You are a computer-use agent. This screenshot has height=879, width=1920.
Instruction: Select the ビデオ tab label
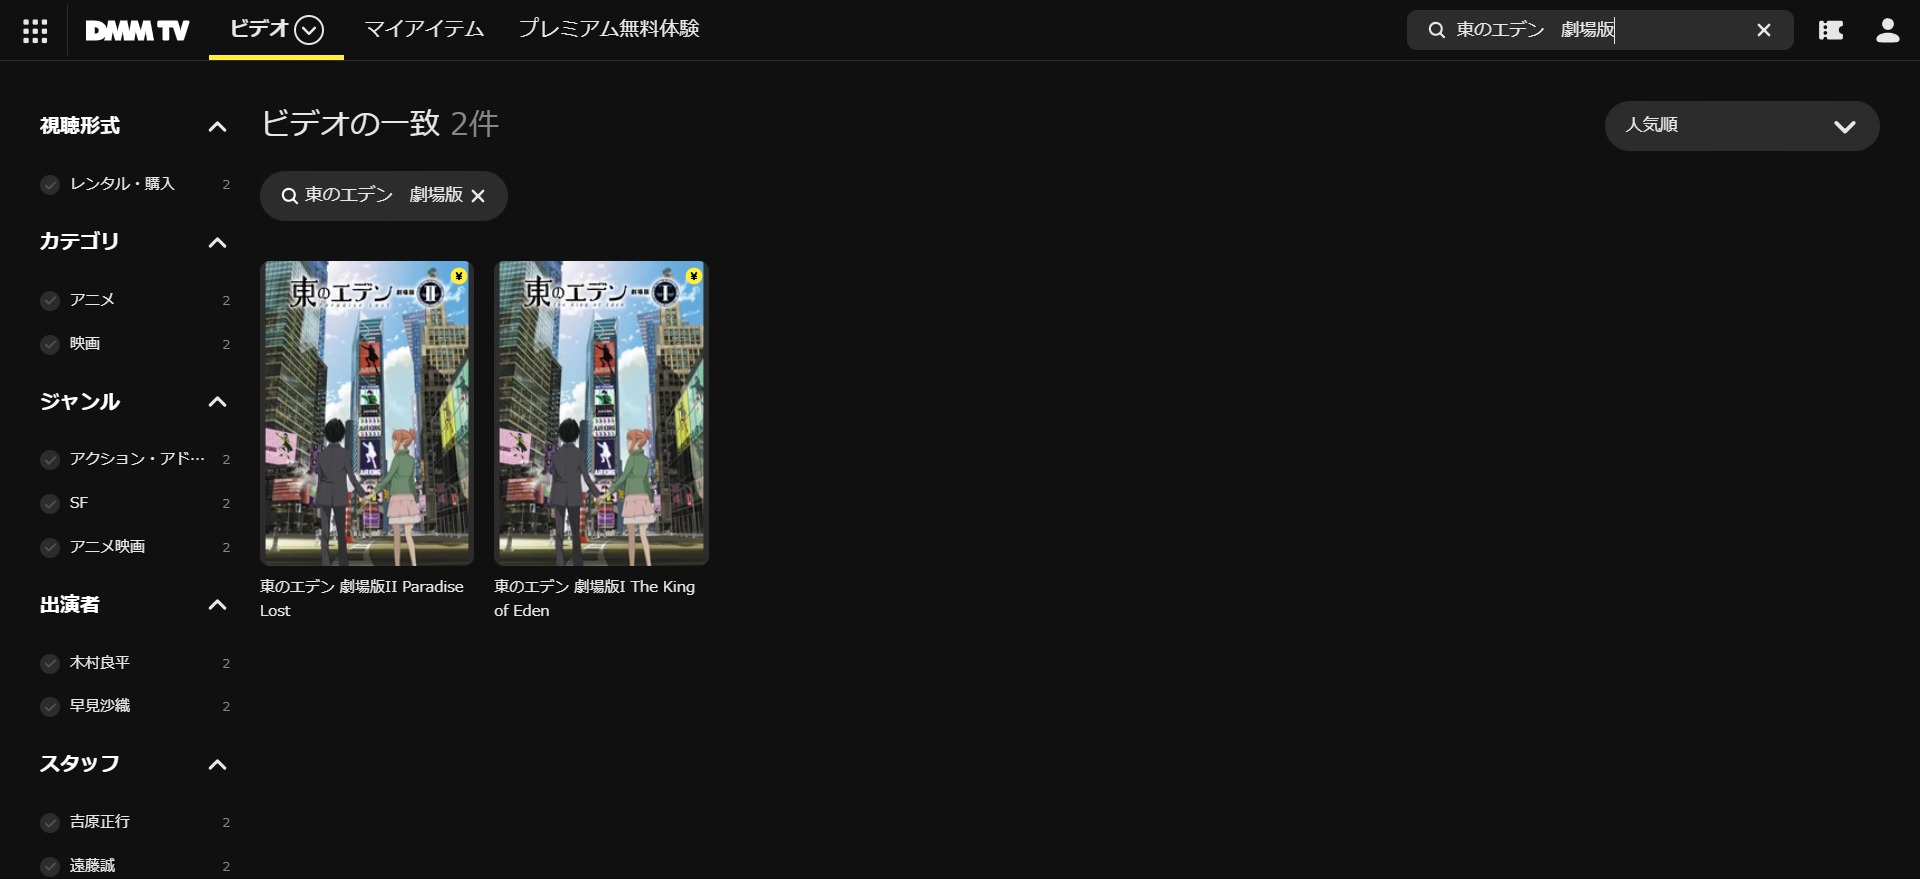pos(259,29)
